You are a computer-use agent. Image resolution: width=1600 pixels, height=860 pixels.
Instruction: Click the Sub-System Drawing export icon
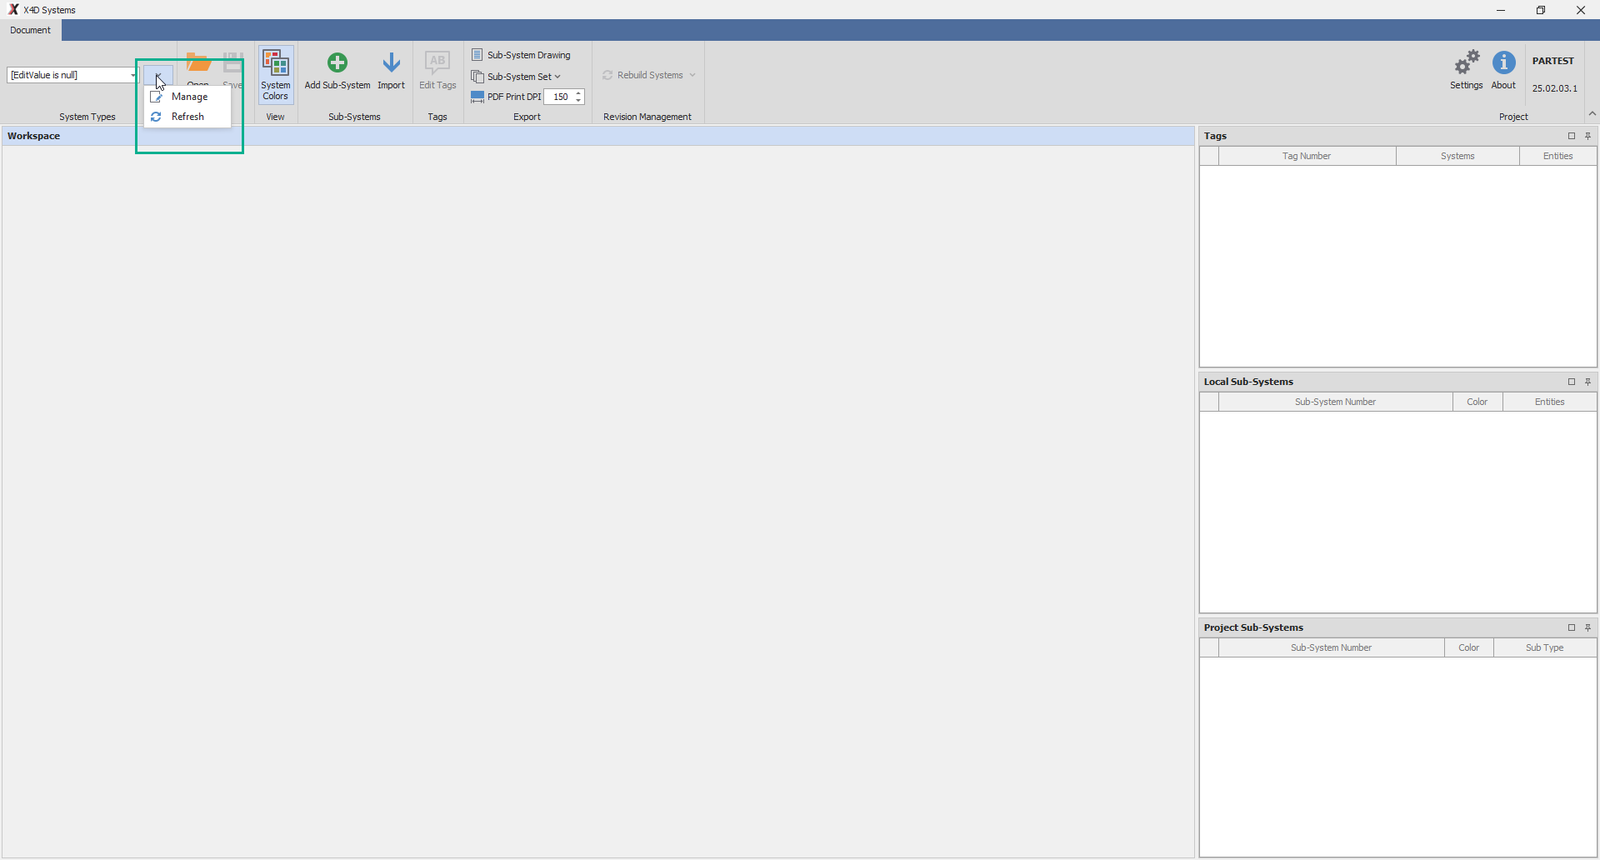(478, 55)
